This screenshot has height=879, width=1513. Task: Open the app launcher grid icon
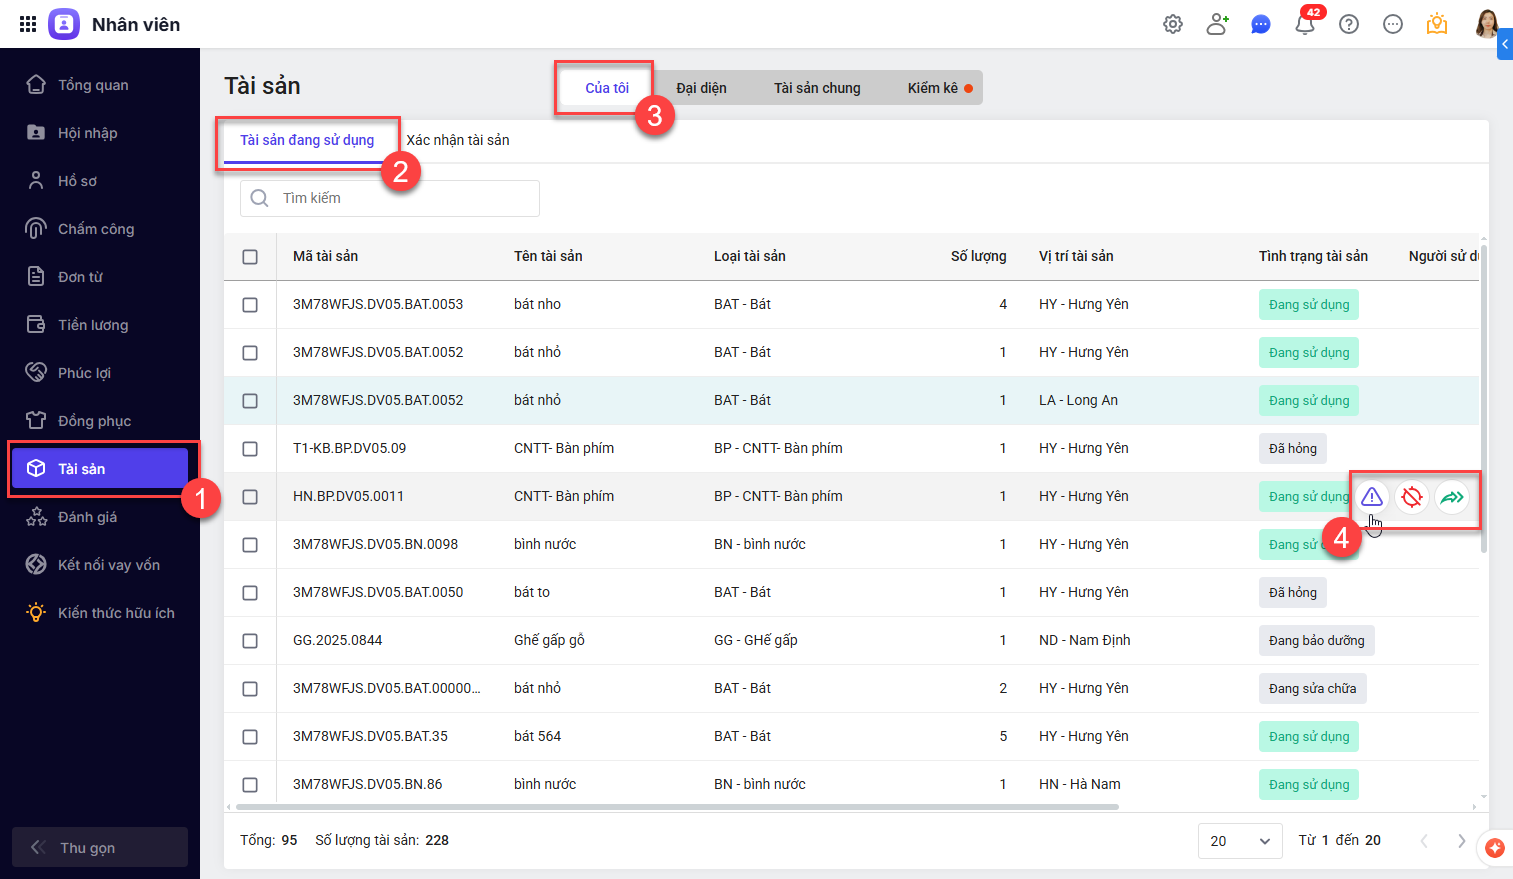point(28,24)
